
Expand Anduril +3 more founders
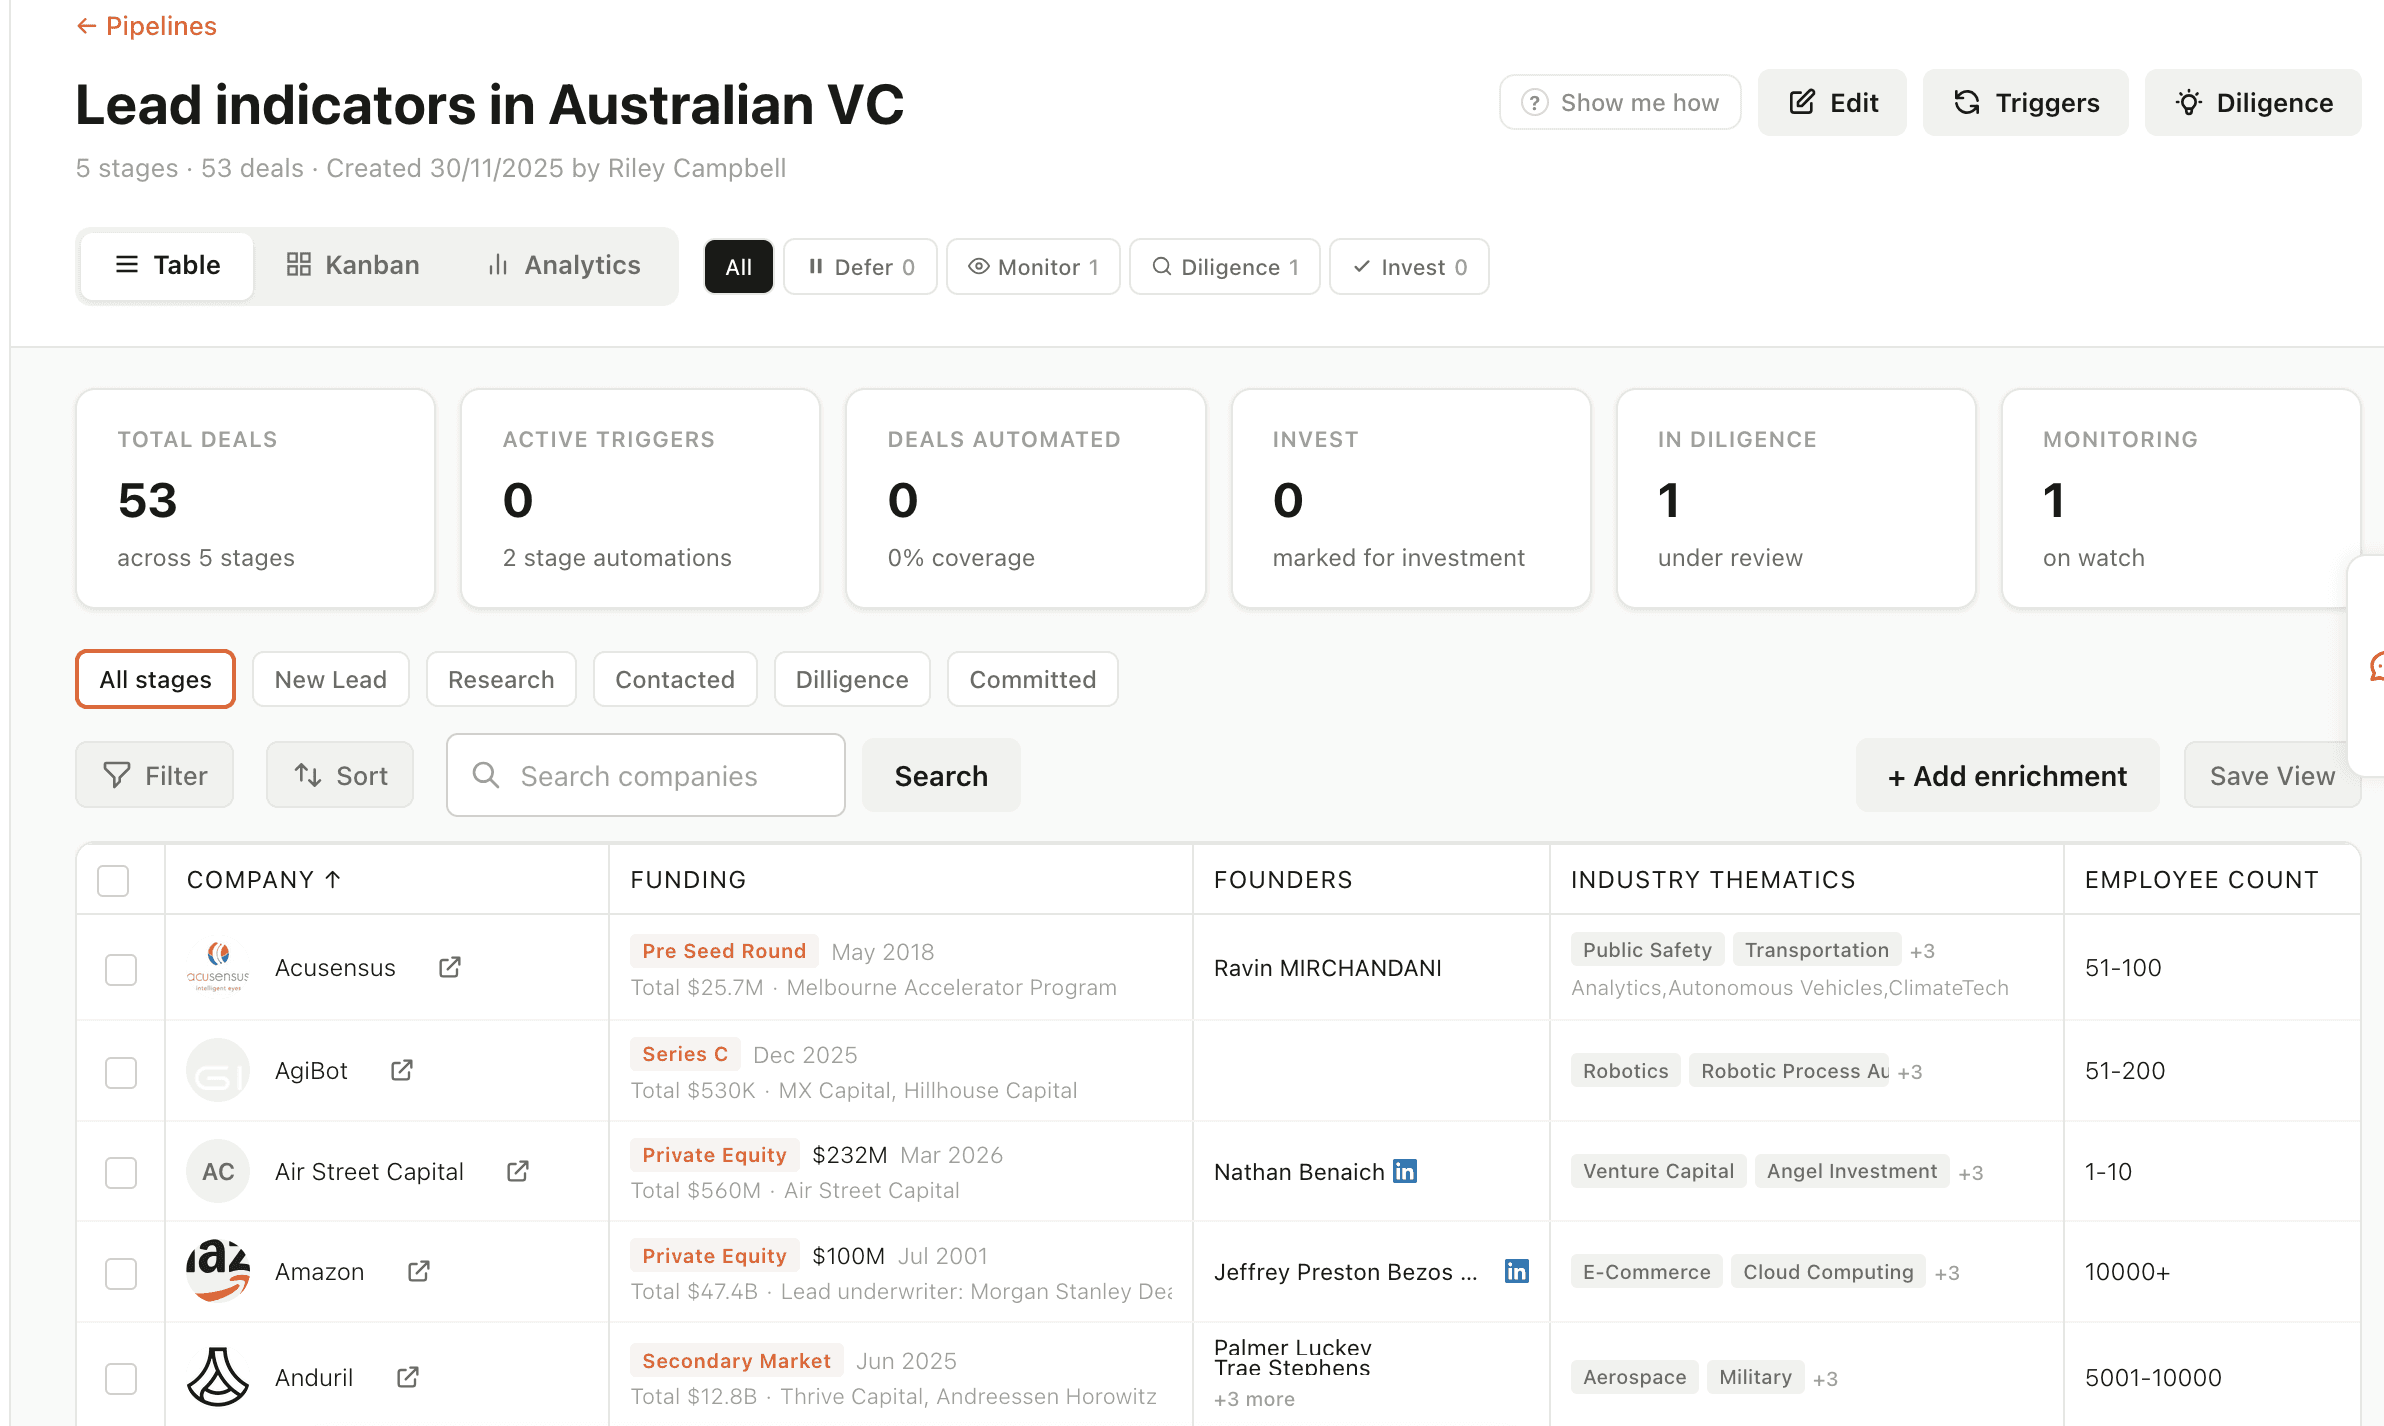click(1254, 1399)
